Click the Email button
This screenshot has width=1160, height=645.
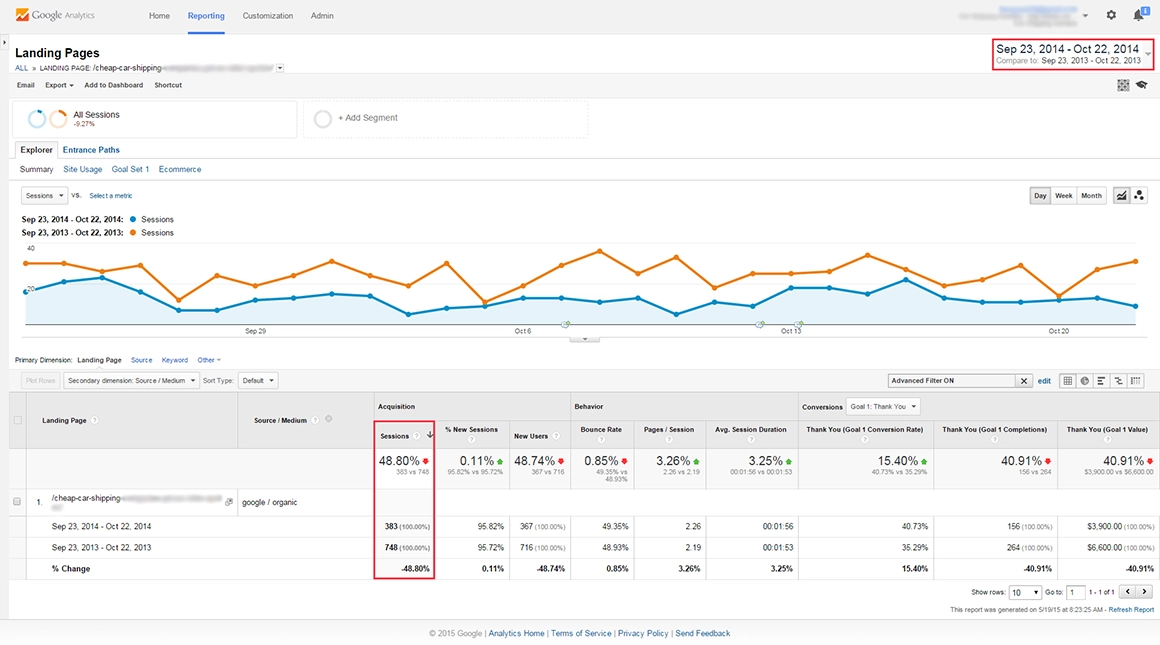tap(26, 85)
